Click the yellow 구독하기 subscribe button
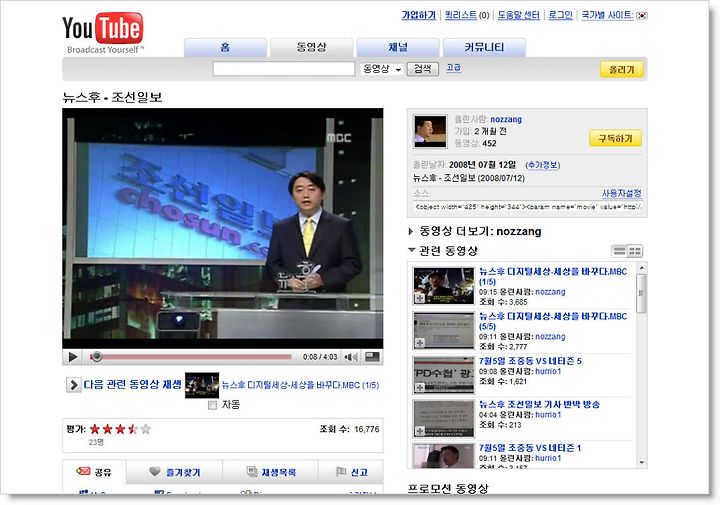720x505 pixels. pos(615,139)
